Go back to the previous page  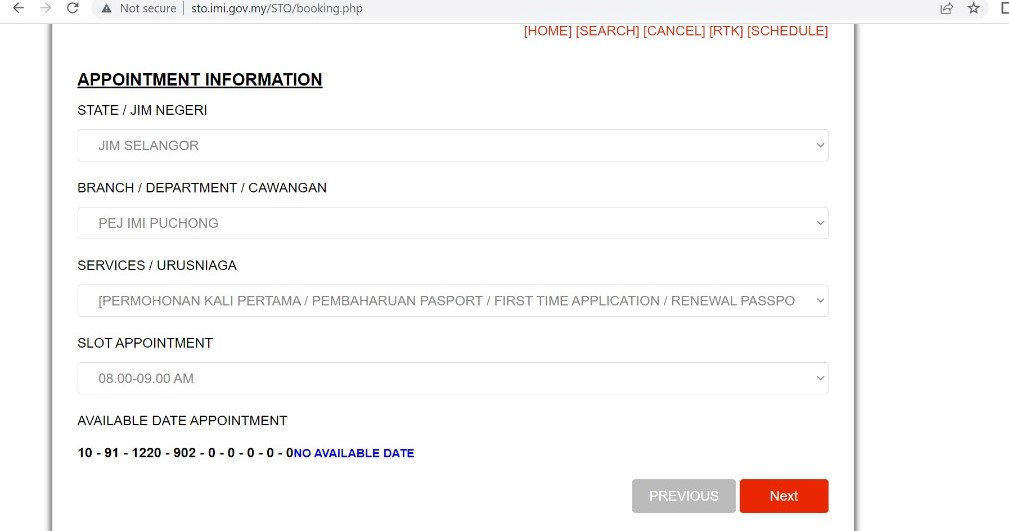click(x=17, y=8)
